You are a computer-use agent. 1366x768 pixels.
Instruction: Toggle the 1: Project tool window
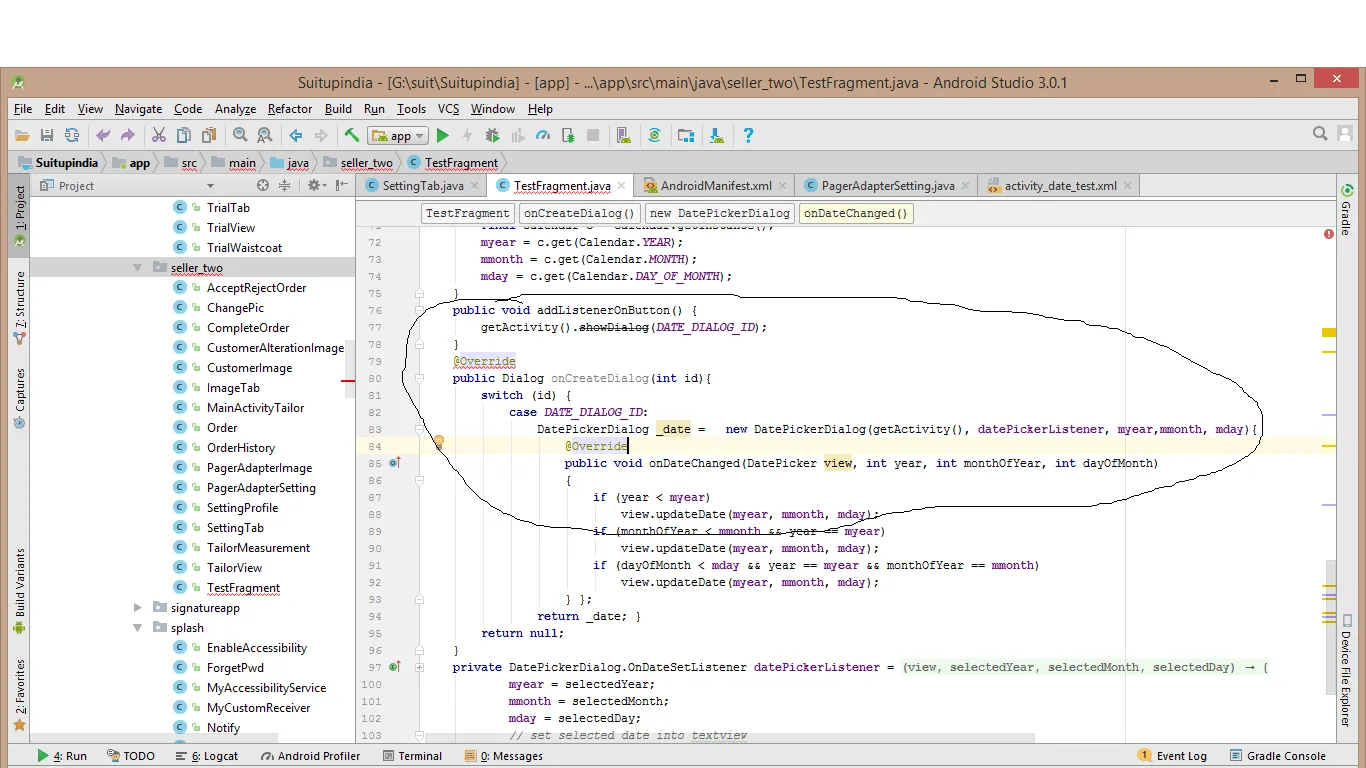click(x=19, y=213)
